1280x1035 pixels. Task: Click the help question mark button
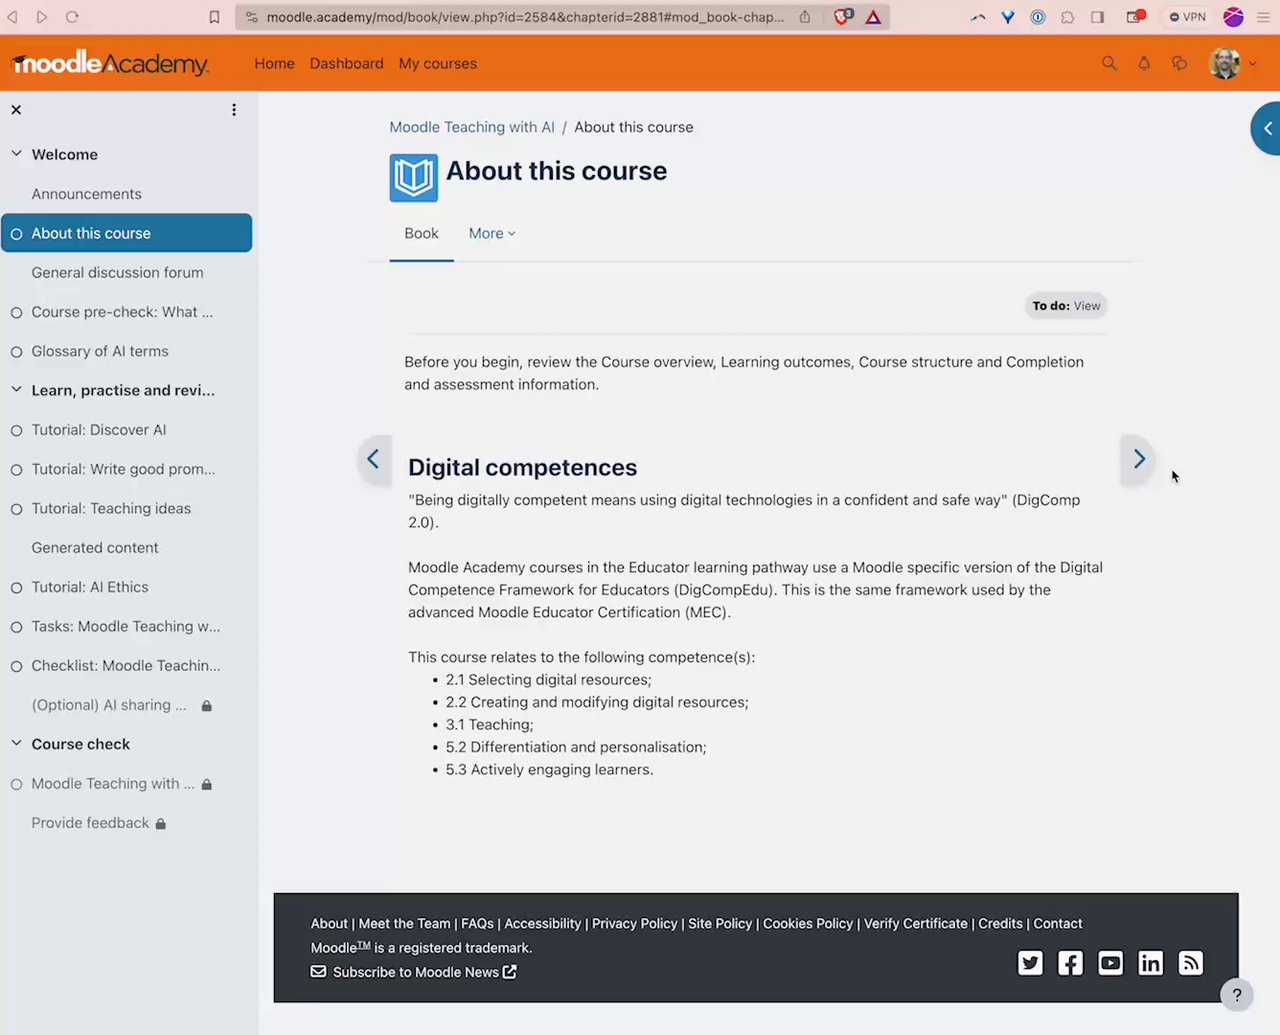(x=1237, y=994)
